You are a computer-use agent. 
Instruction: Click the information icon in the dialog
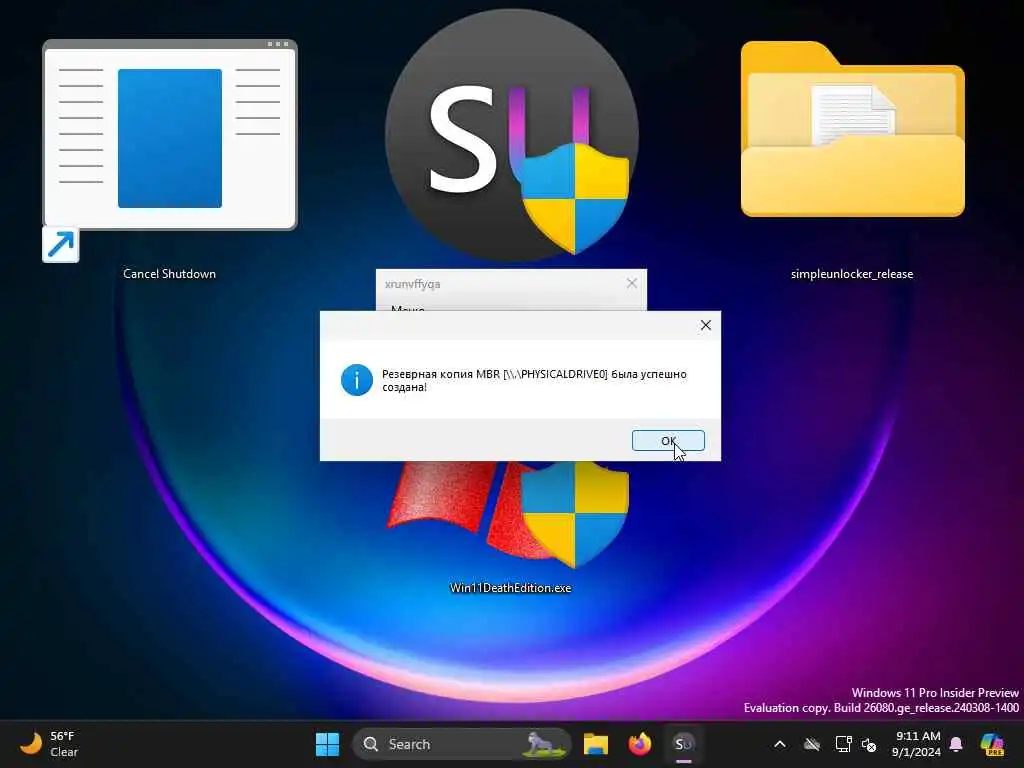(x=357, y=380)
